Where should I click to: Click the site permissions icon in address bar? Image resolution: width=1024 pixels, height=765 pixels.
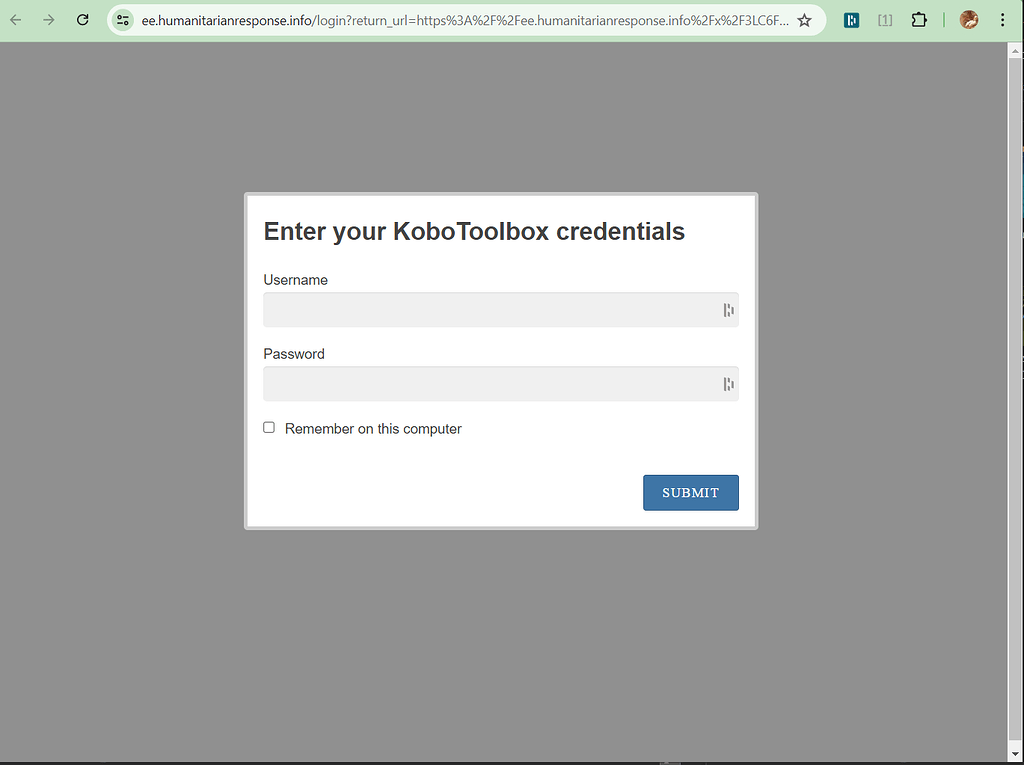tap(122, 19)
